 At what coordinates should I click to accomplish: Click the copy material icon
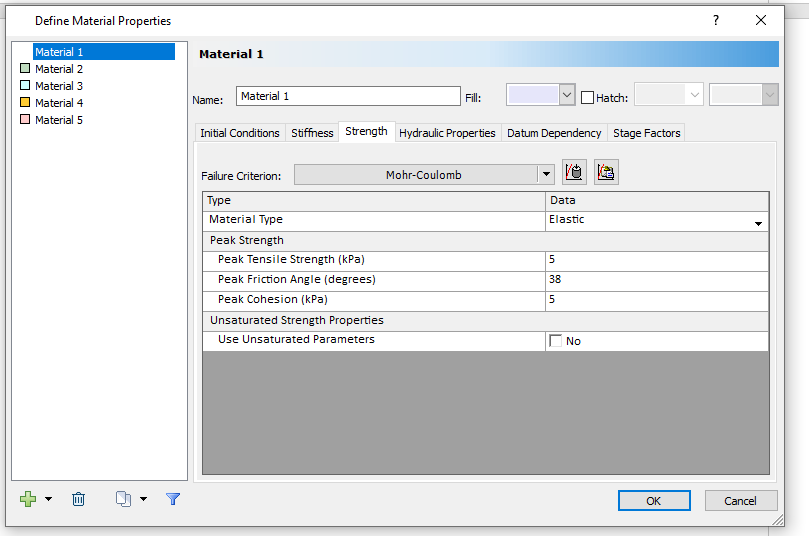point(123,499)
